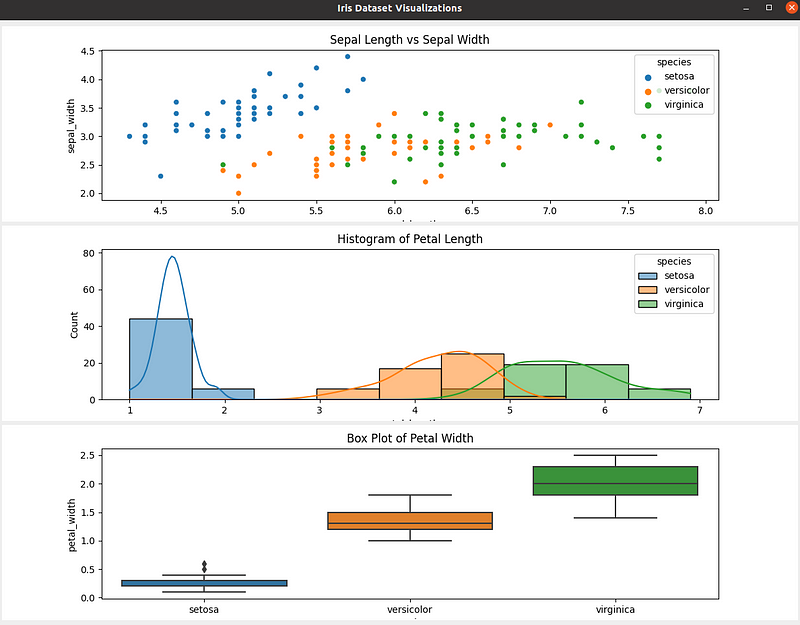Click the 'setosa' x-axis label under box plot
This screenshot has height=625, width=800.
pyautogui.click(x=204, y=609)
